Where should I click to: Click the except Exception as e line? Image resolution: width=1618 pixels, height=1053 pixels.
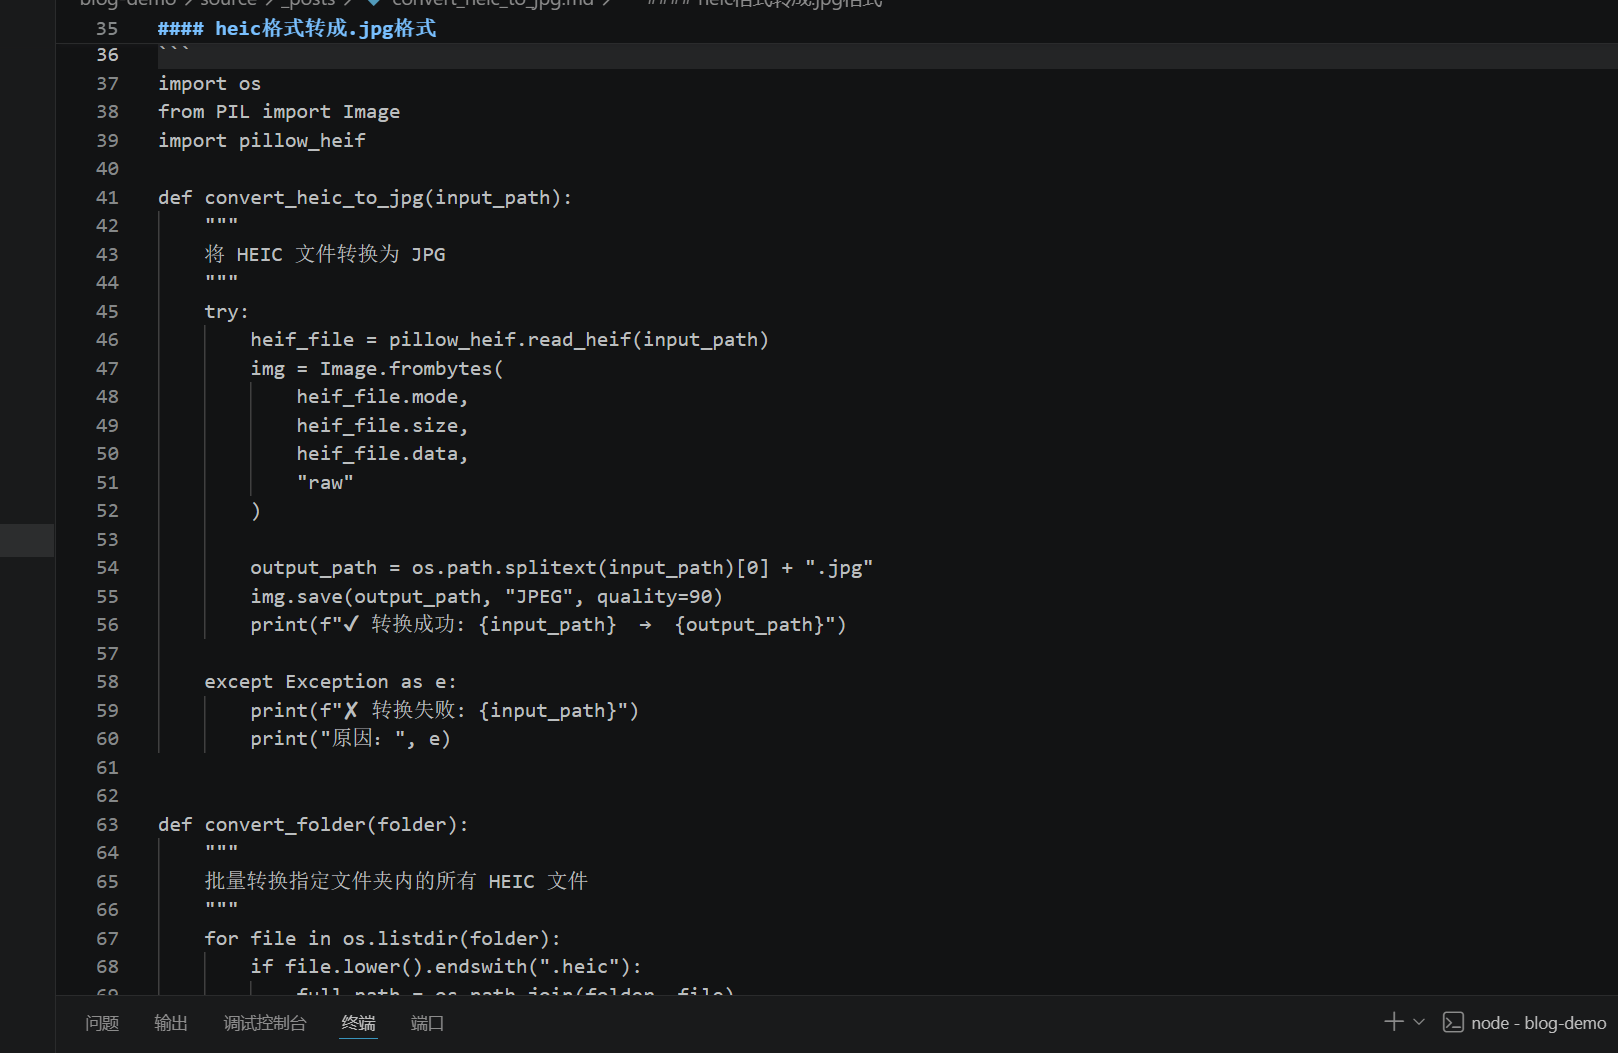coord(330,682)
